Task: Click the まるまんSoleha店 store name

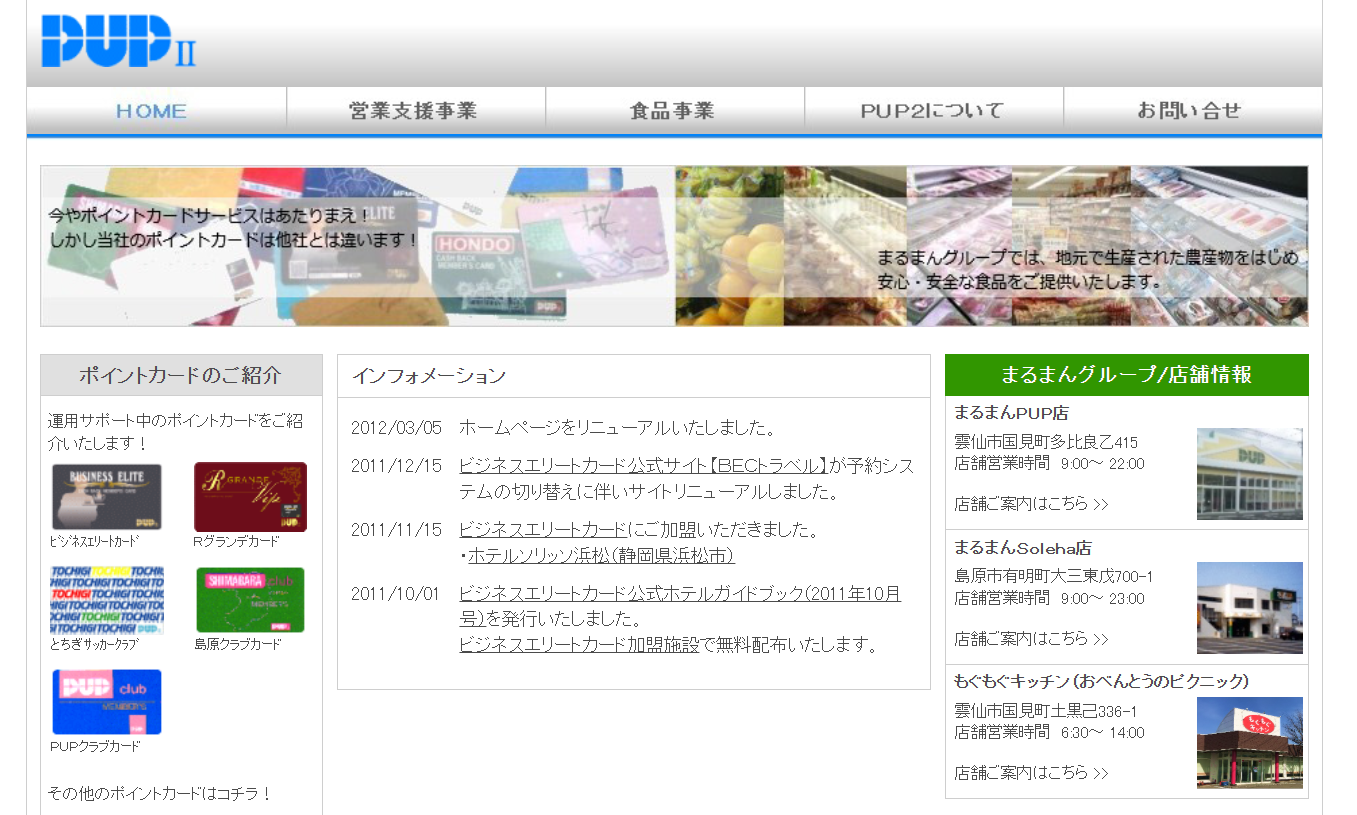Action: click(1022, 548)
